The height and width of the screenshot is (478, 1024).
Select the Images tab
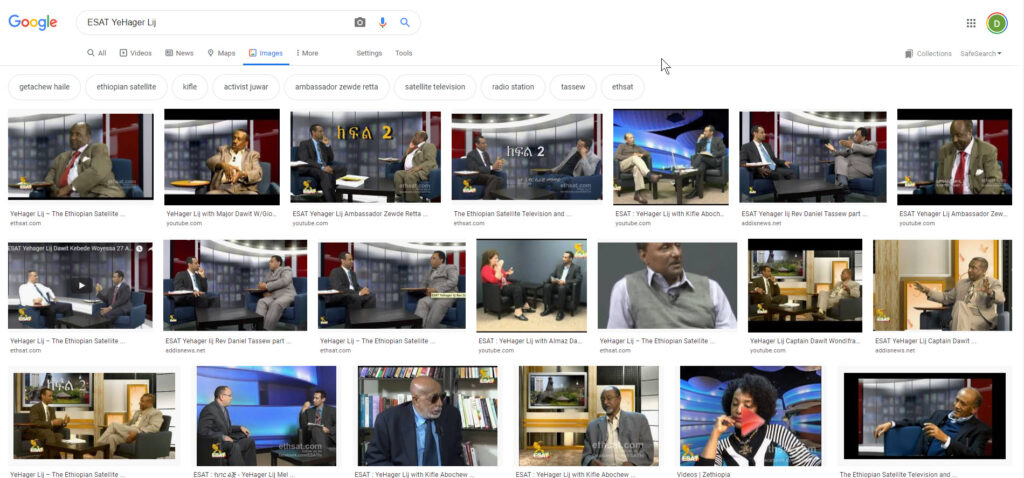click(x=266, y=53)
